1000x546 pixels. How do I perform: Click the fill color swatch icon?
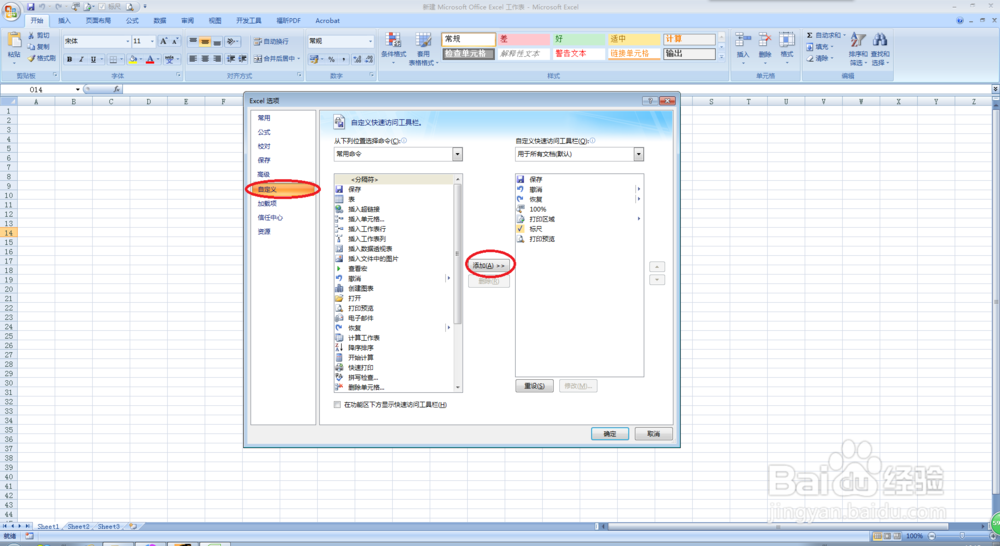coord(133,59)
